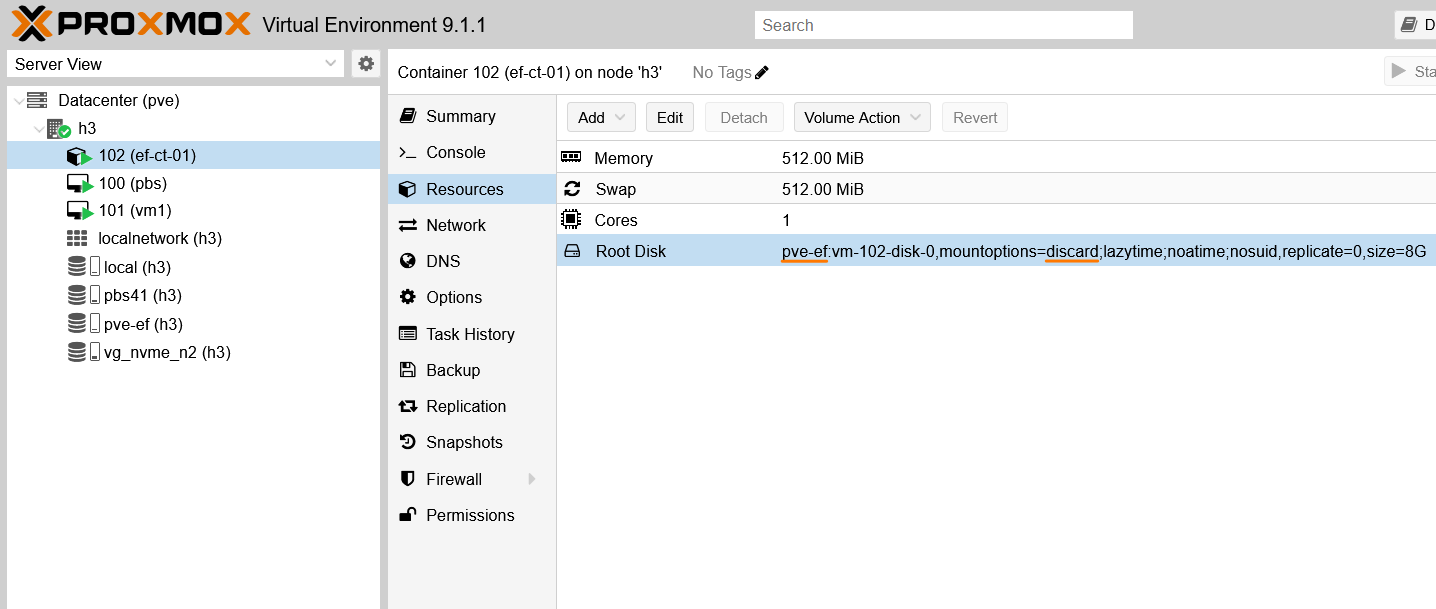Select the Cores value 1
Viewport: 1436px width, 609px height.
(x=786, y=220)
